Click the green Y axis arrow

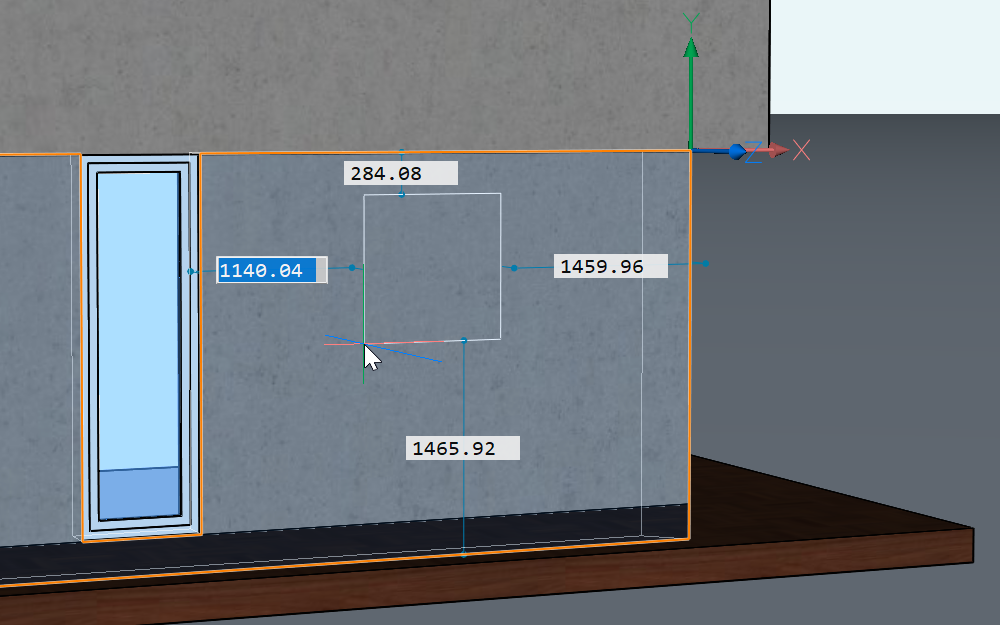click(x=689, y=50)
